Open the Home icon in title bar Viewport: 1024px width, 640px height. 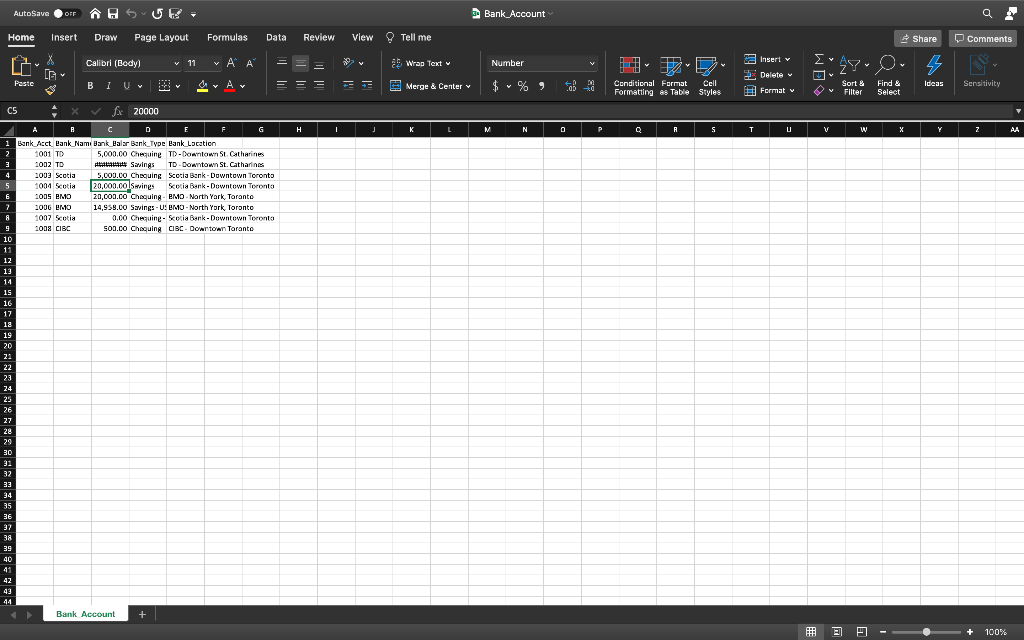[x=95, y=13]
